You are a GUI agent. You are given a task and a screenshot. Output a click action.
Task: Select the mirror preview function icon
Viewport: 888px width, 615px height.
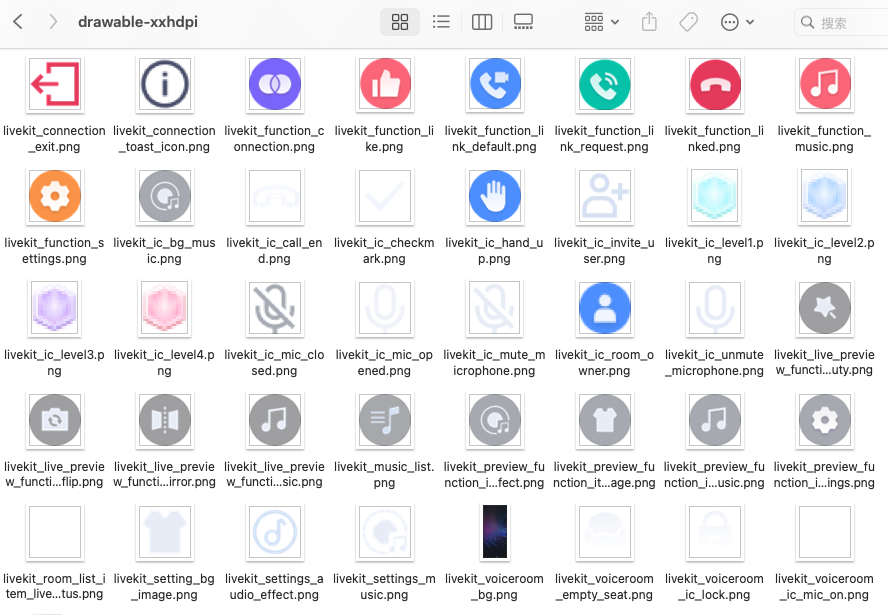pyautogui.click(x=164, y=420)
